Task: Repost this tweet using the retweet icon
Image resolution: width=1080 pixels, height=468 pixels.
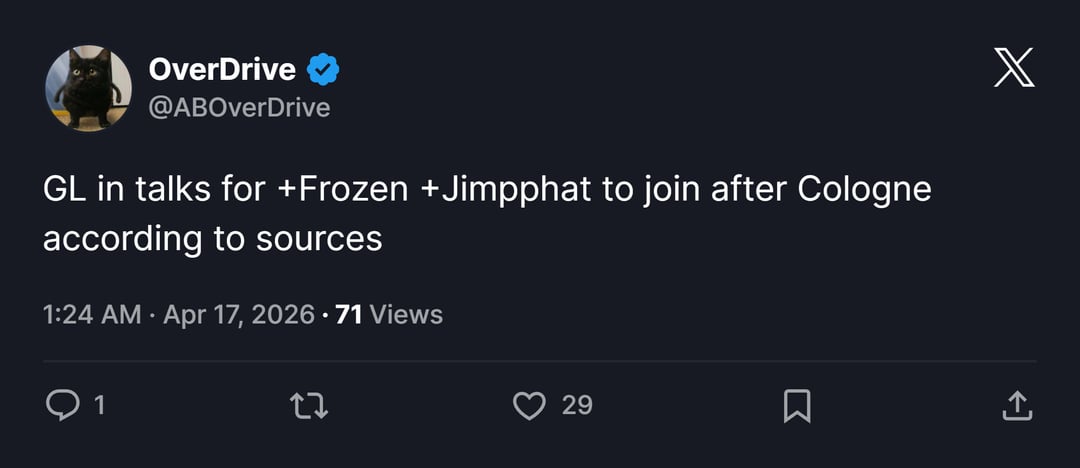Action: [308, 405]
